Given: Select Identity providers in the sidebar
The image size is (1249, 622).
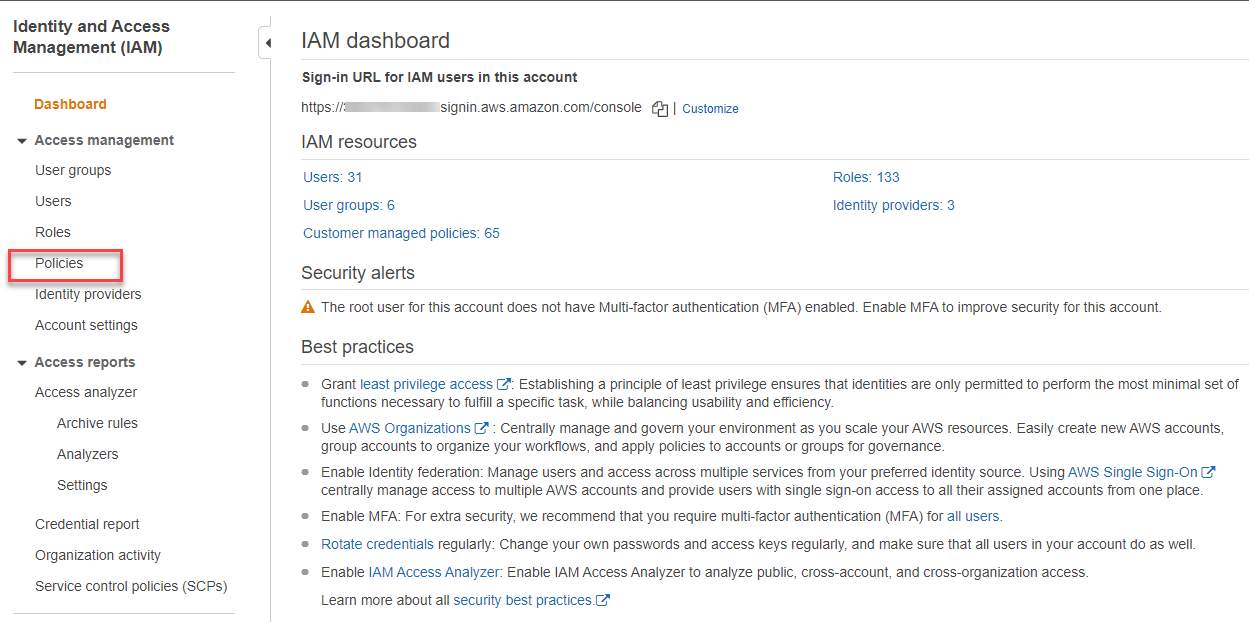Looking at the screenshot, I should coord(88,294).
